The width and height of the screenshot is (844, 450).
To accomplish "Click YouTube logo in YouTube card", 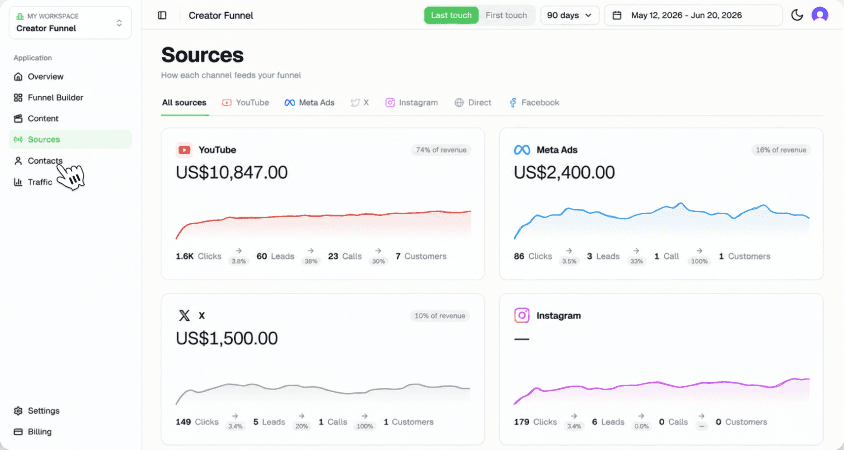I will (184, 150).
